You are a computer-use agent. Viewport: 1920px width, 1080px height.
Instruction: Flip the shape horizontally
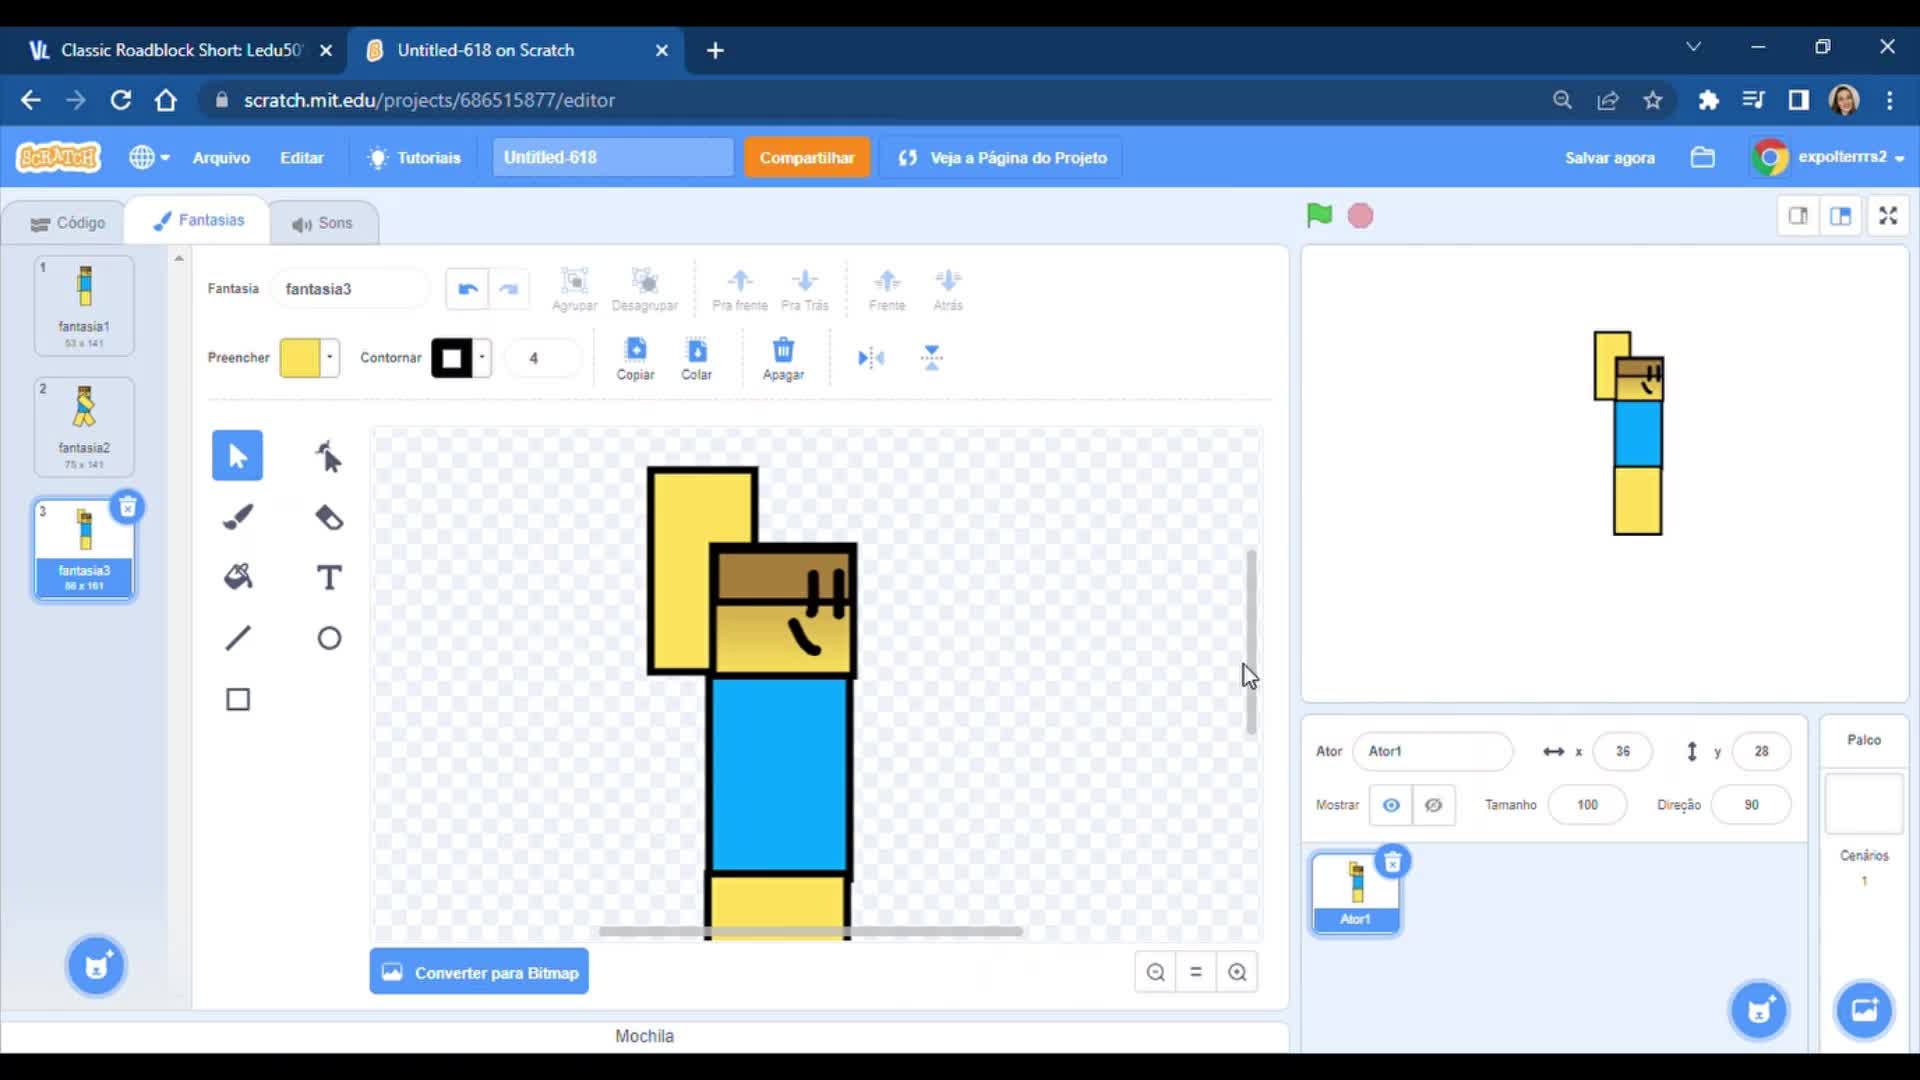click(871, 358)
